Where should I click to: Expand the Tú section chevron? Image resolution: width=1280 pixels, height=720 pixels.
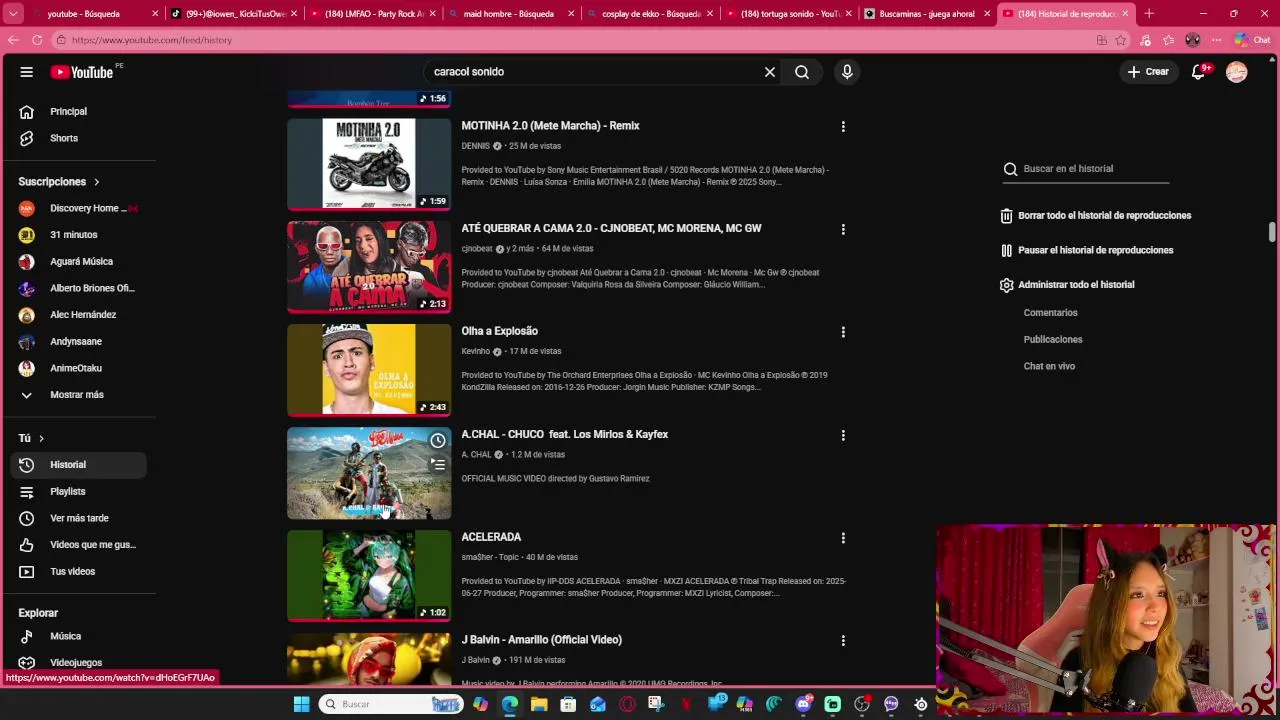(x=41, y=439)
